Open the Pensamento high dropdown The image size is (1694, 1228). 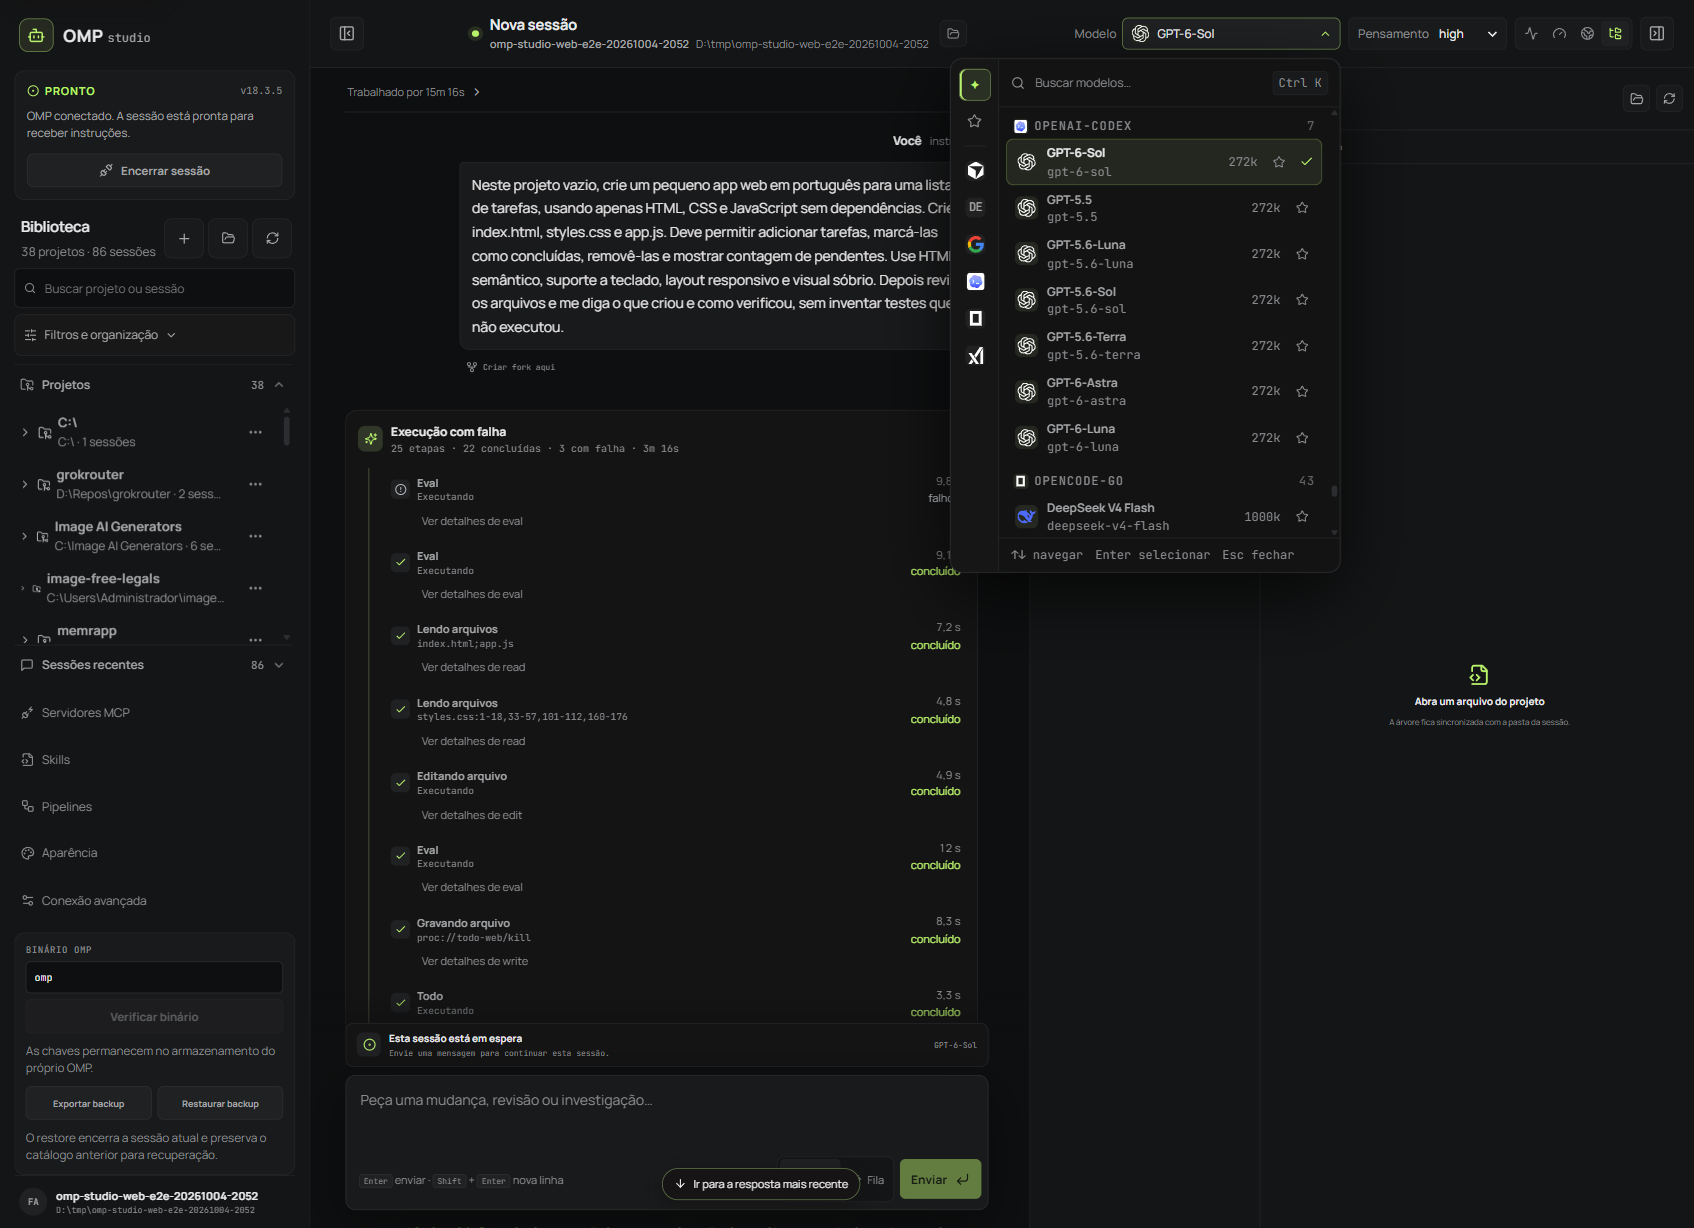point(1427,34)
